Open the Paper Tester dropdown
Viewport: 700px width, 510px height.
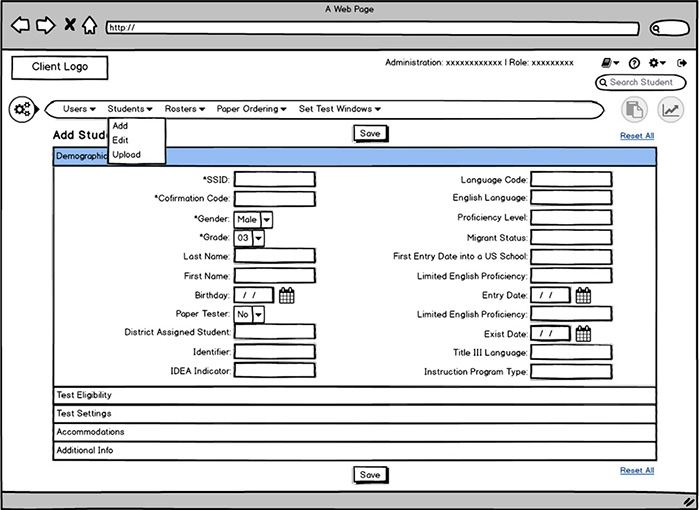249,314
